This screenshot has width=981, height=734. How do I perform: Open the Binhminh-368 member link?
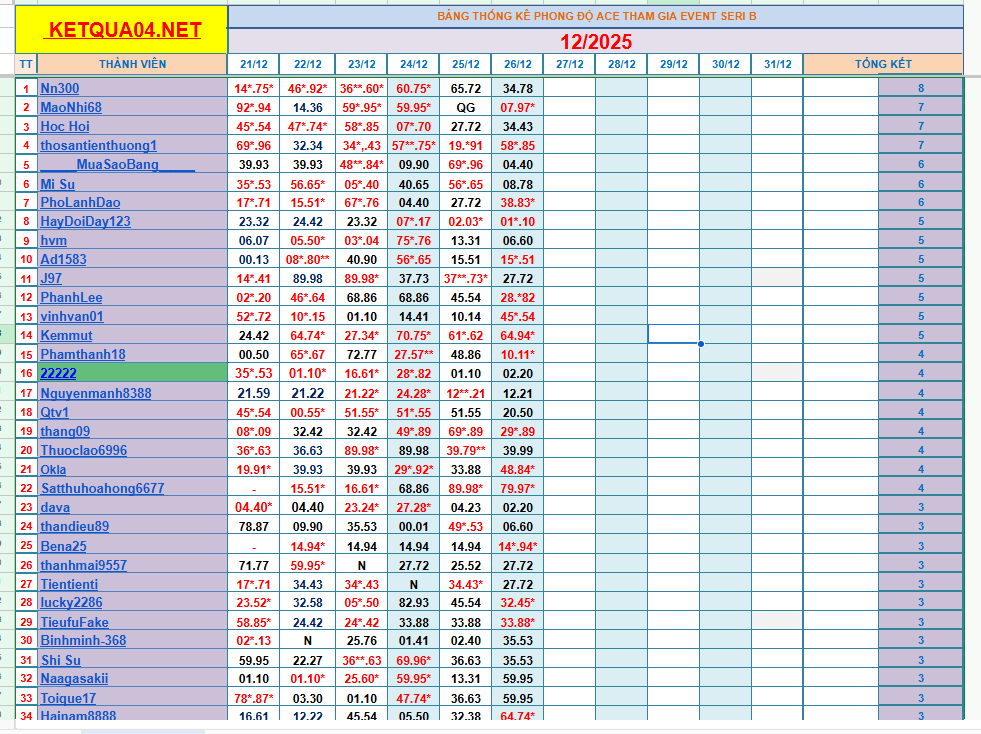coord(83,640)
